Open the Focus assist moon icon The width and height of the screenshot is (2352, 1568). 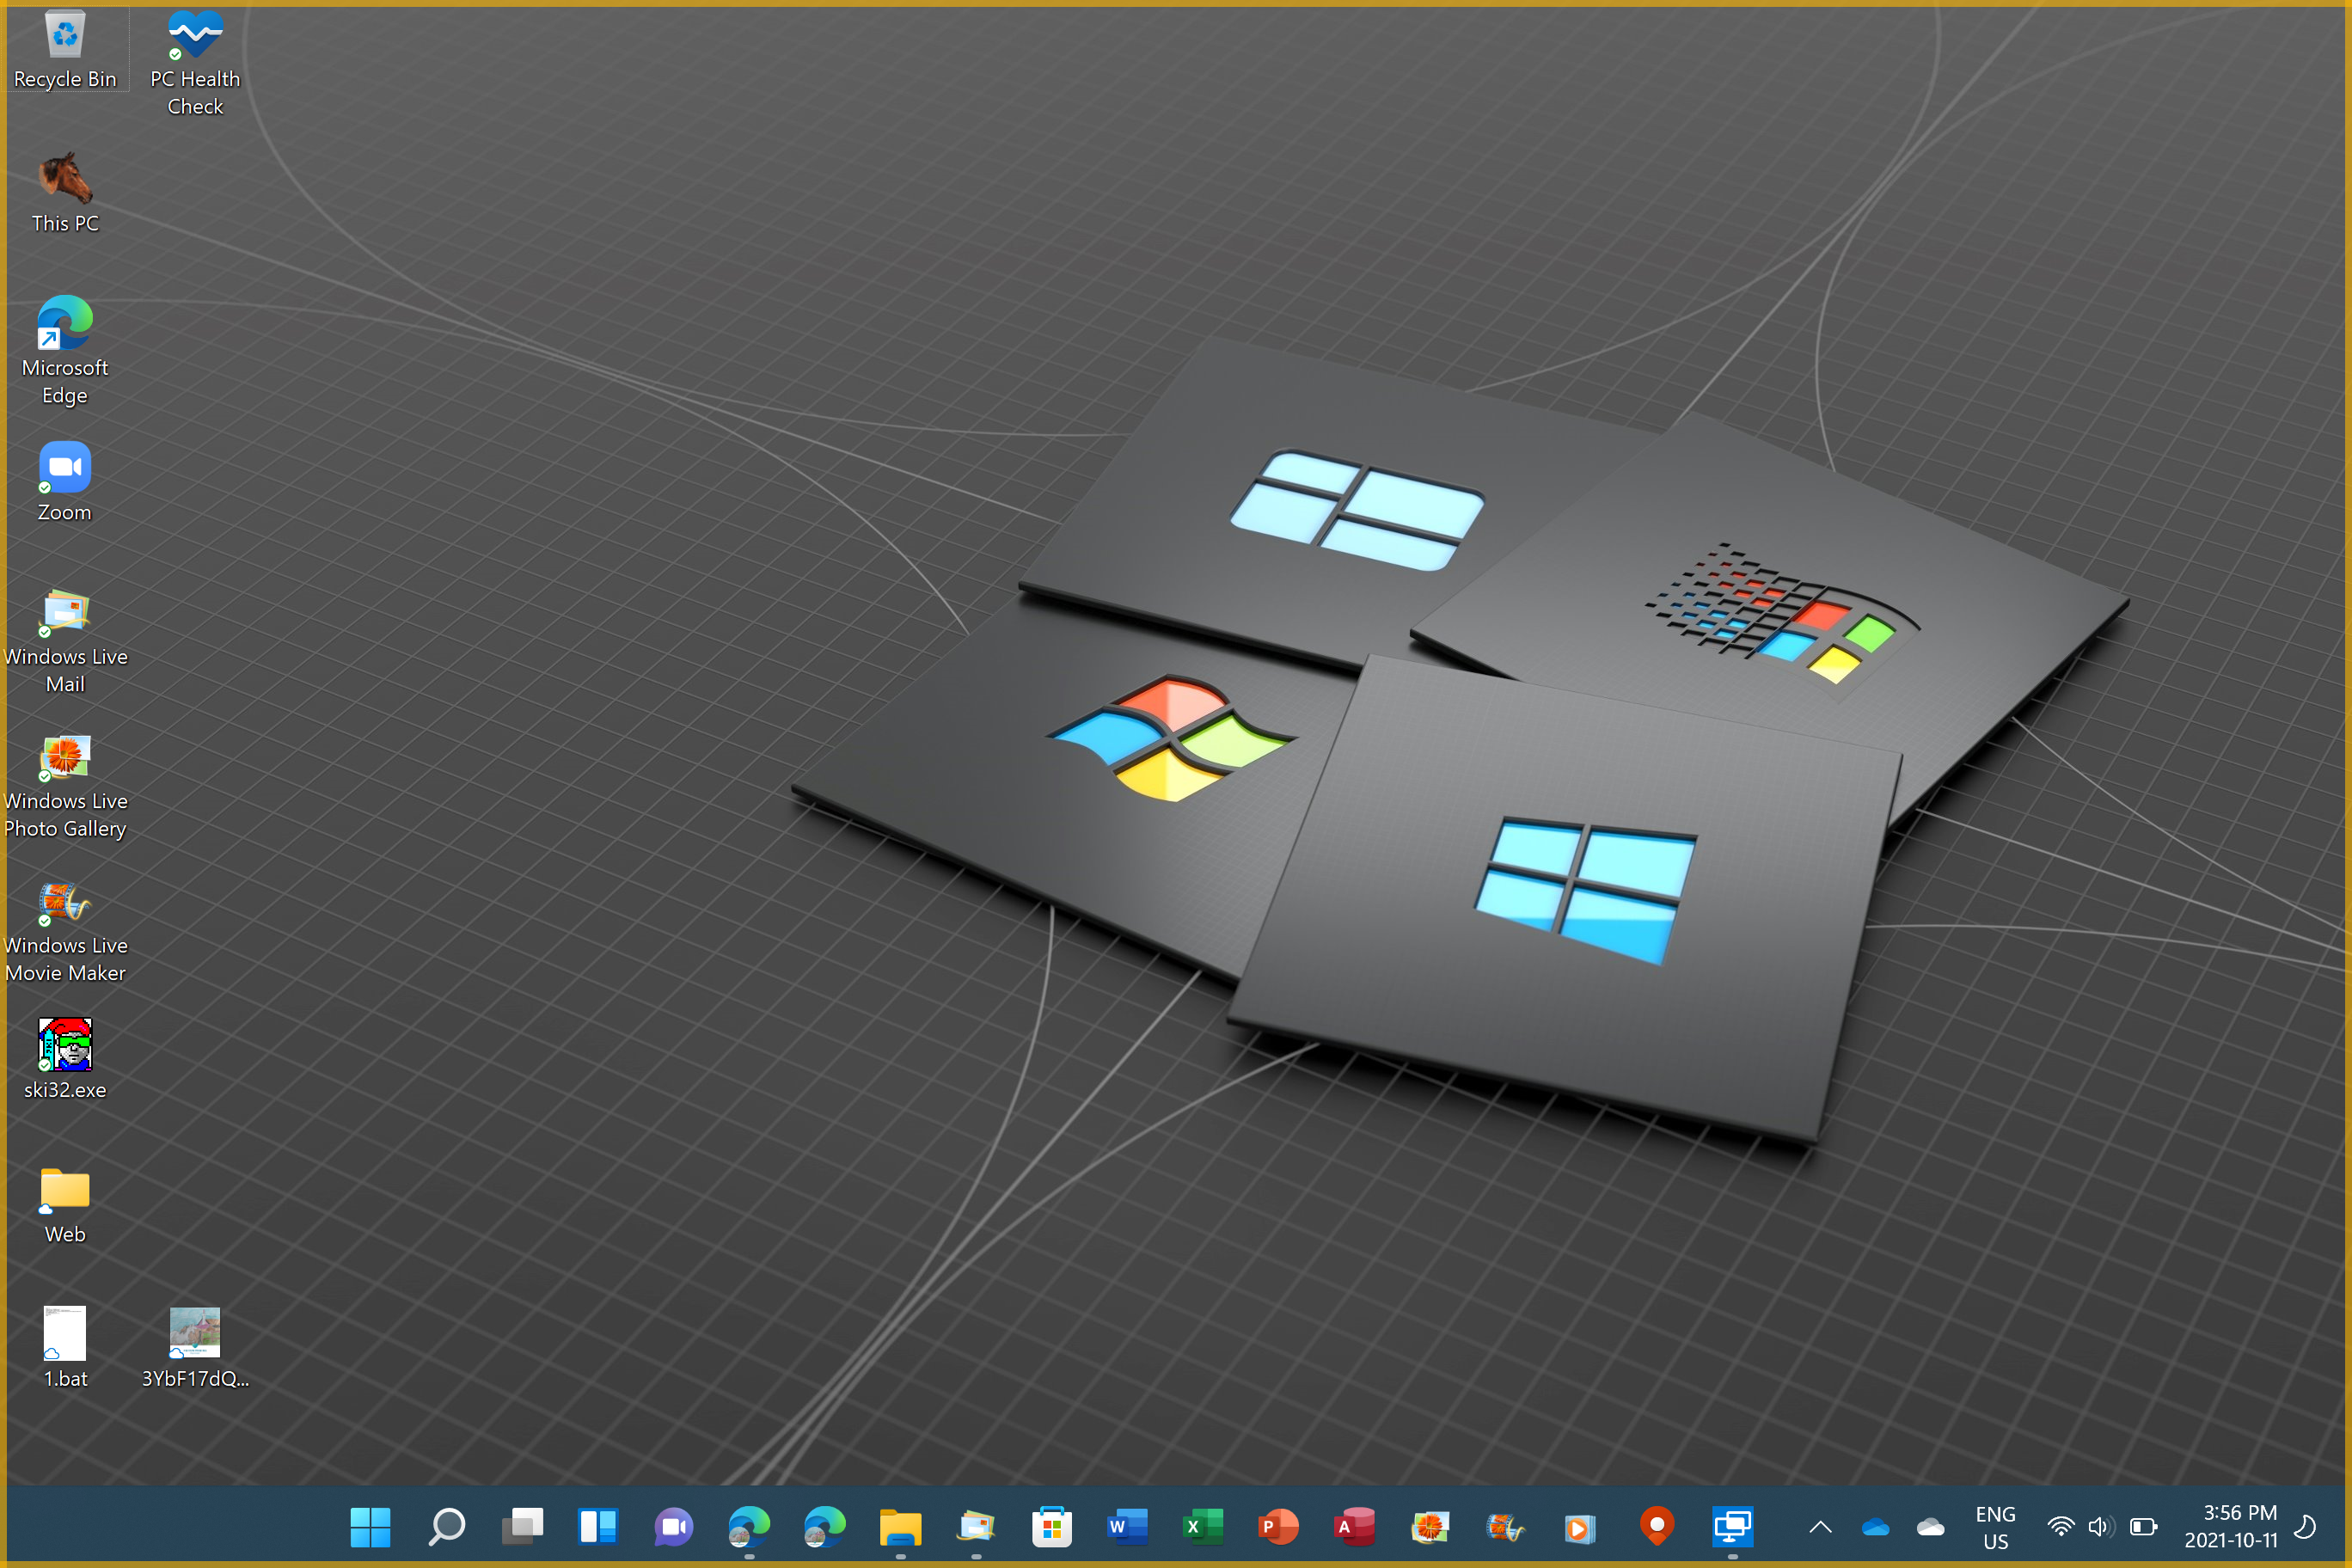click(x=2305, y=1527)
